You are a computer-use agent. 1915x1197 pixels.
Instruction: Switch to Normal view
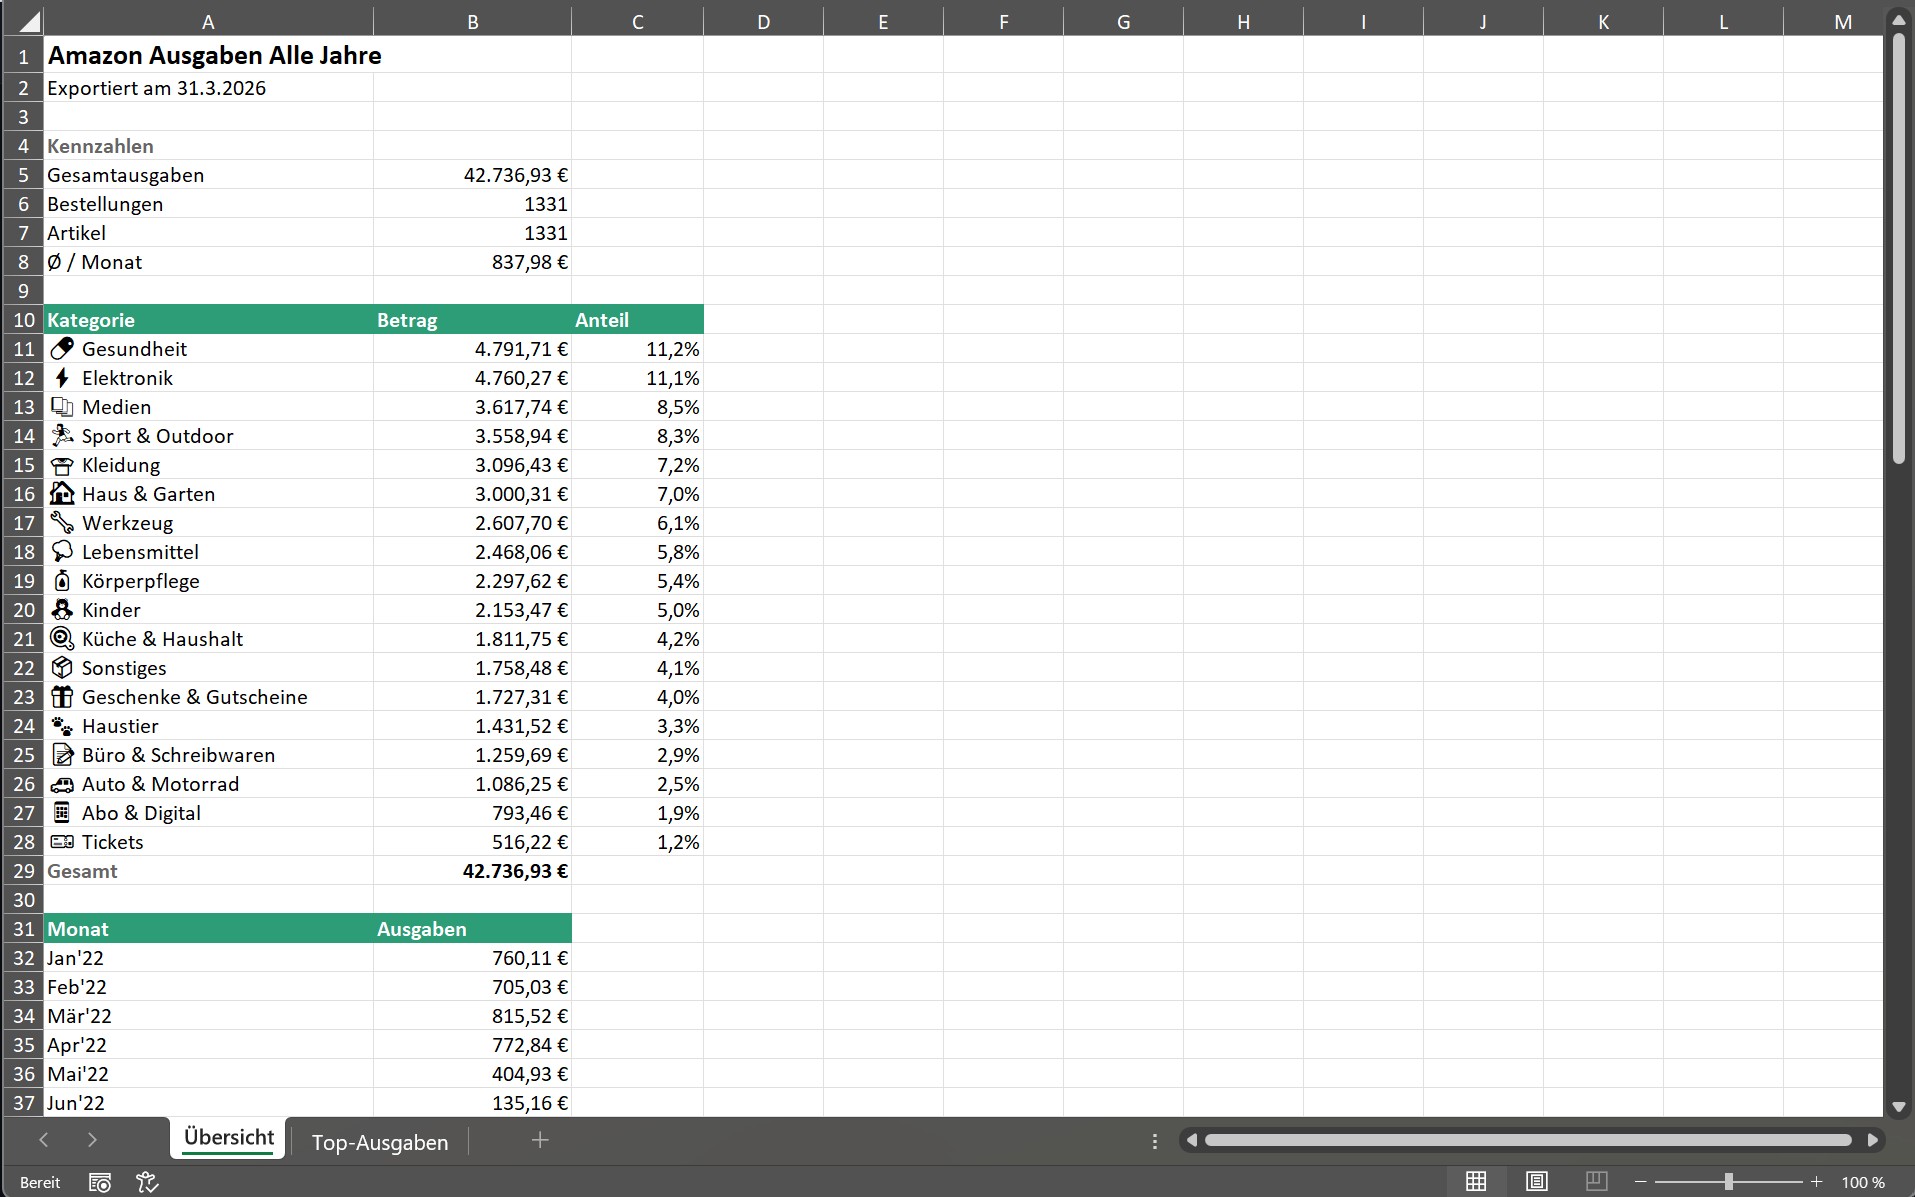point(1476,1182)
